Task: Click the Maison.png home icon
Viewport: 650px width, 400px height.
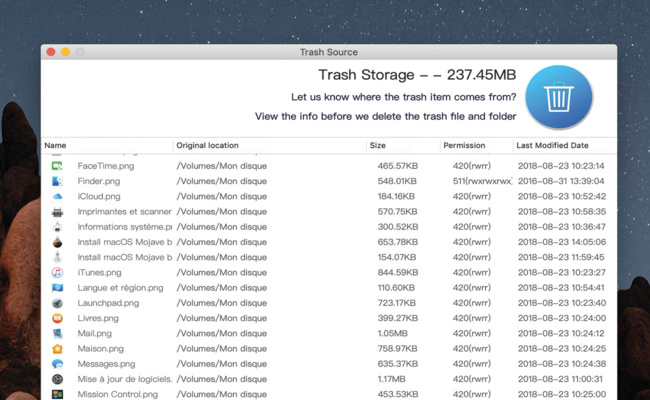Action: [x=58, y=348]
